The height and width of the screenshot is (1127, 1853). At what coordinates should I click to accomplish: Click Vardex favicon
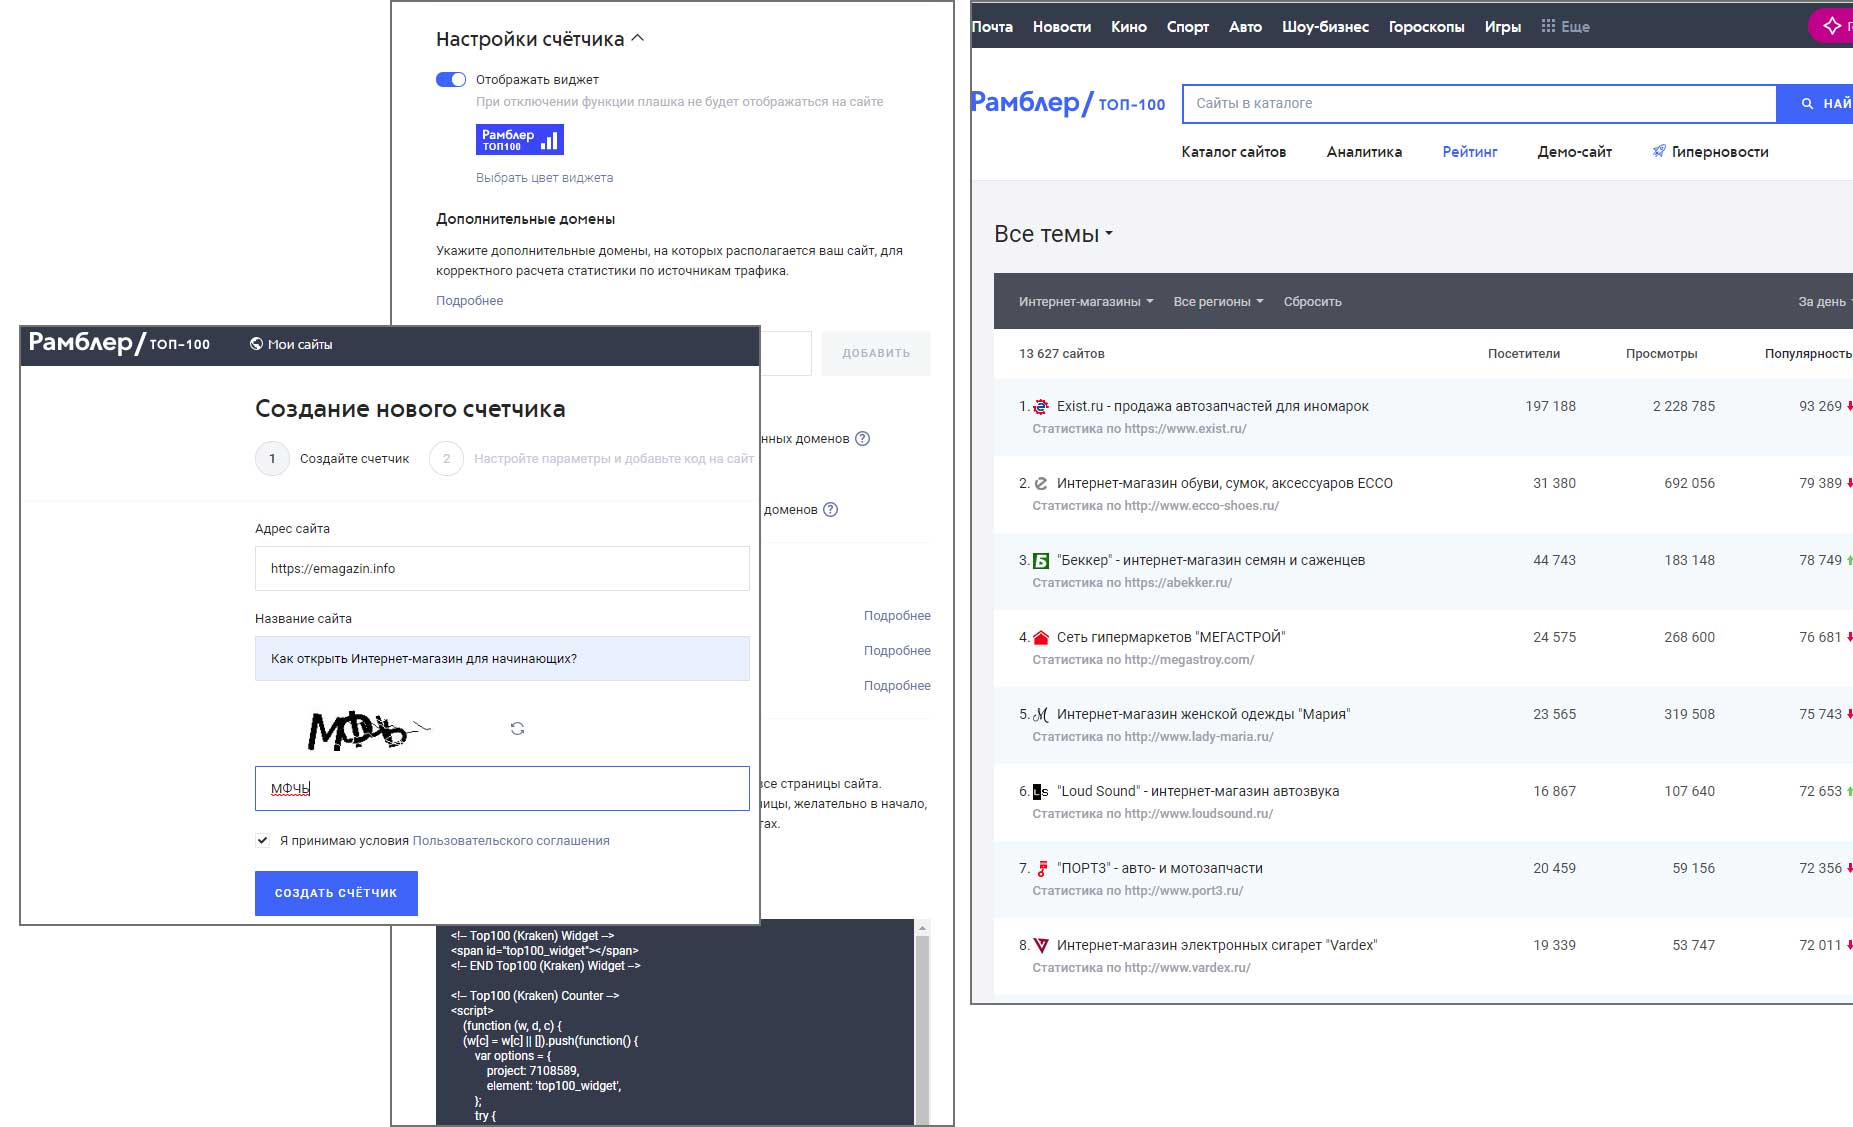pyautogui.click(x=1041, y=945)
